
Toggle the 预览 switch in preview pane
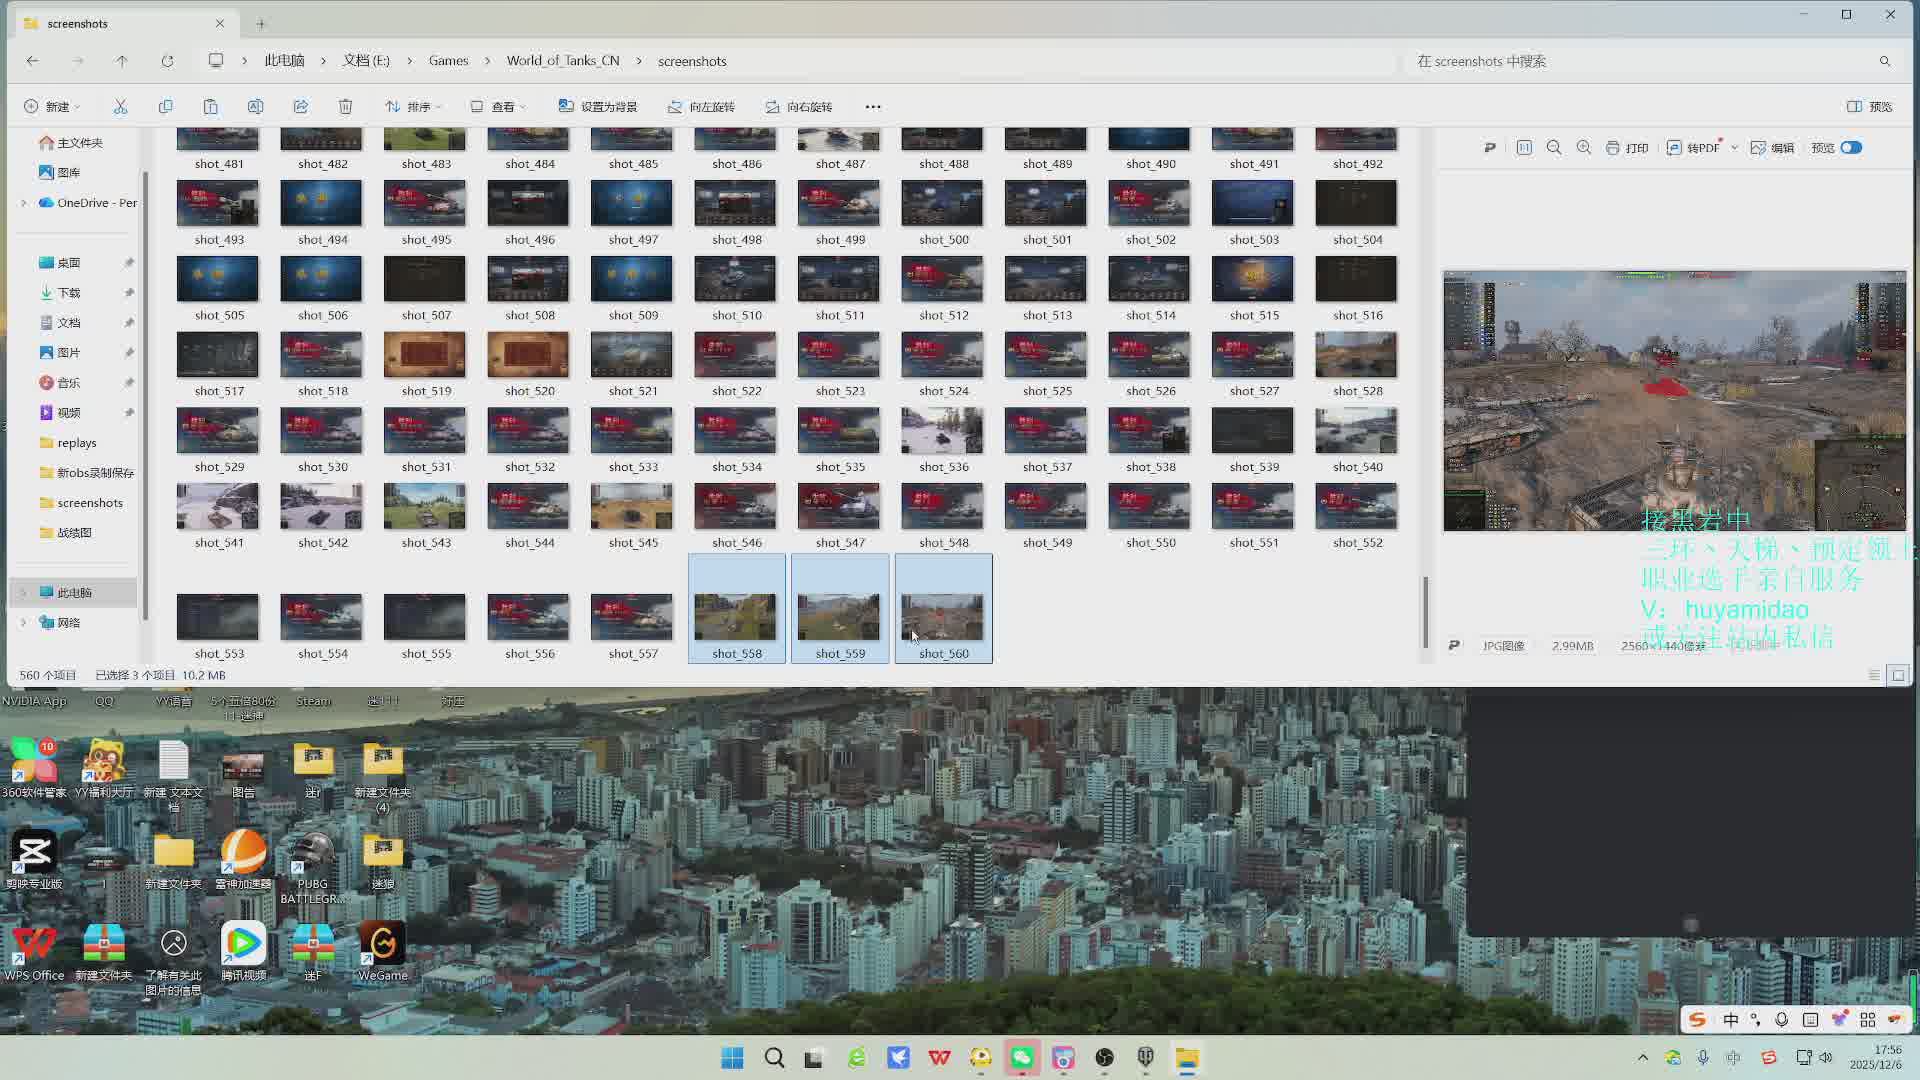point(1851,147)
